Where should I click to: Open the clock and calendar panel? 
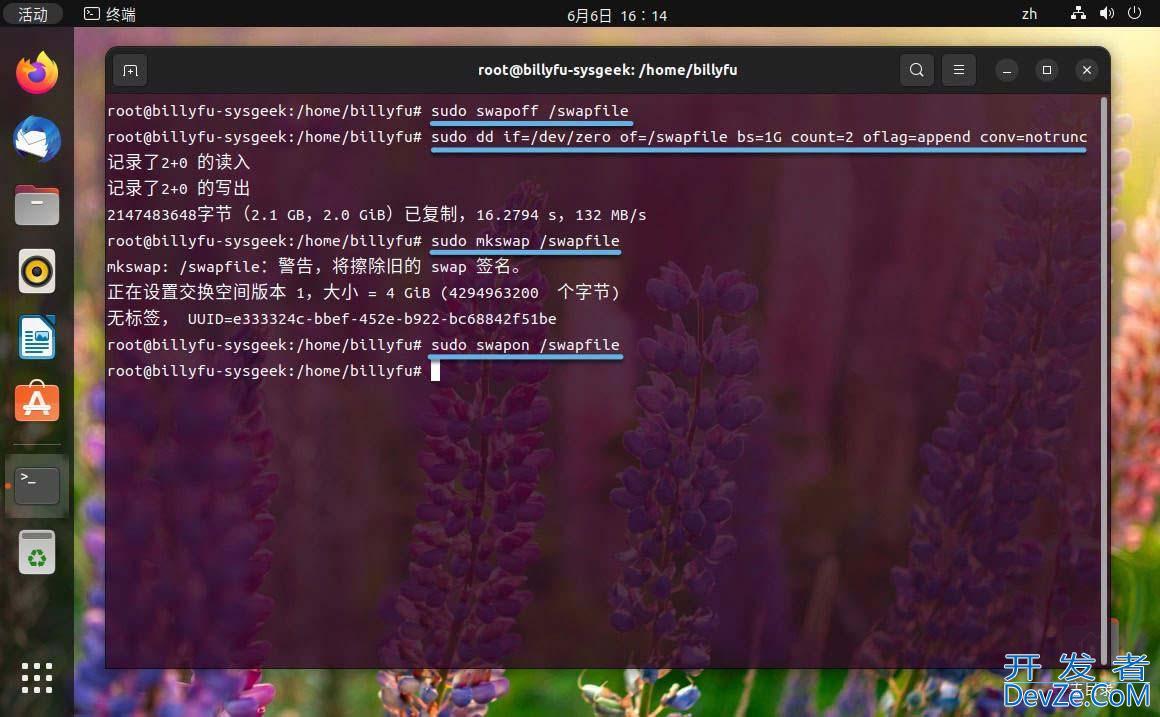[617, 16]
